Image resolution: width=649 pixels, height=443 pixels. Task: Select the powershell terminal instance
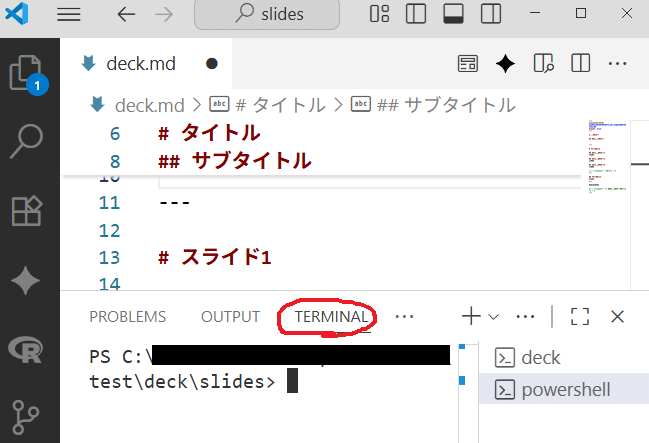(x=564, y=389)
